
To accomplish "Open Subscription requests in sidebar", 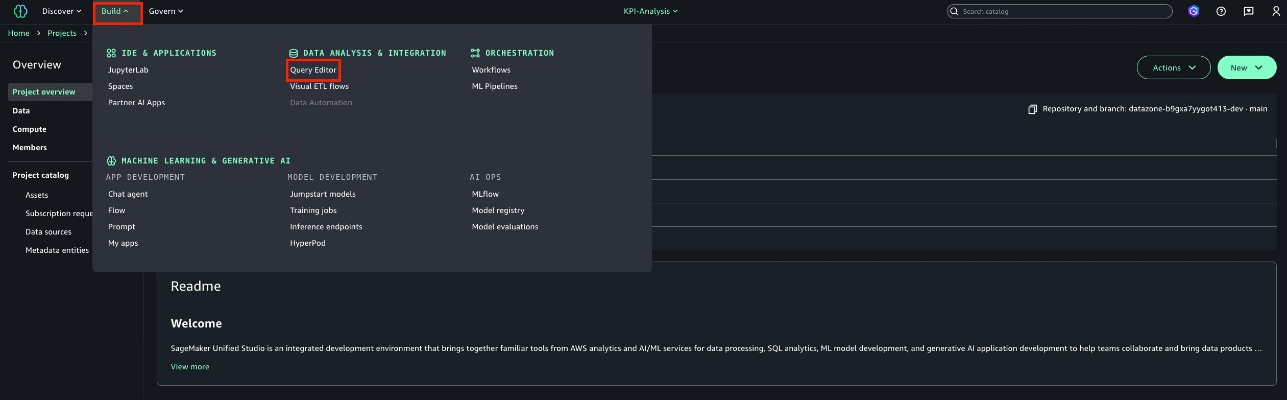I will tap(58, 213).
